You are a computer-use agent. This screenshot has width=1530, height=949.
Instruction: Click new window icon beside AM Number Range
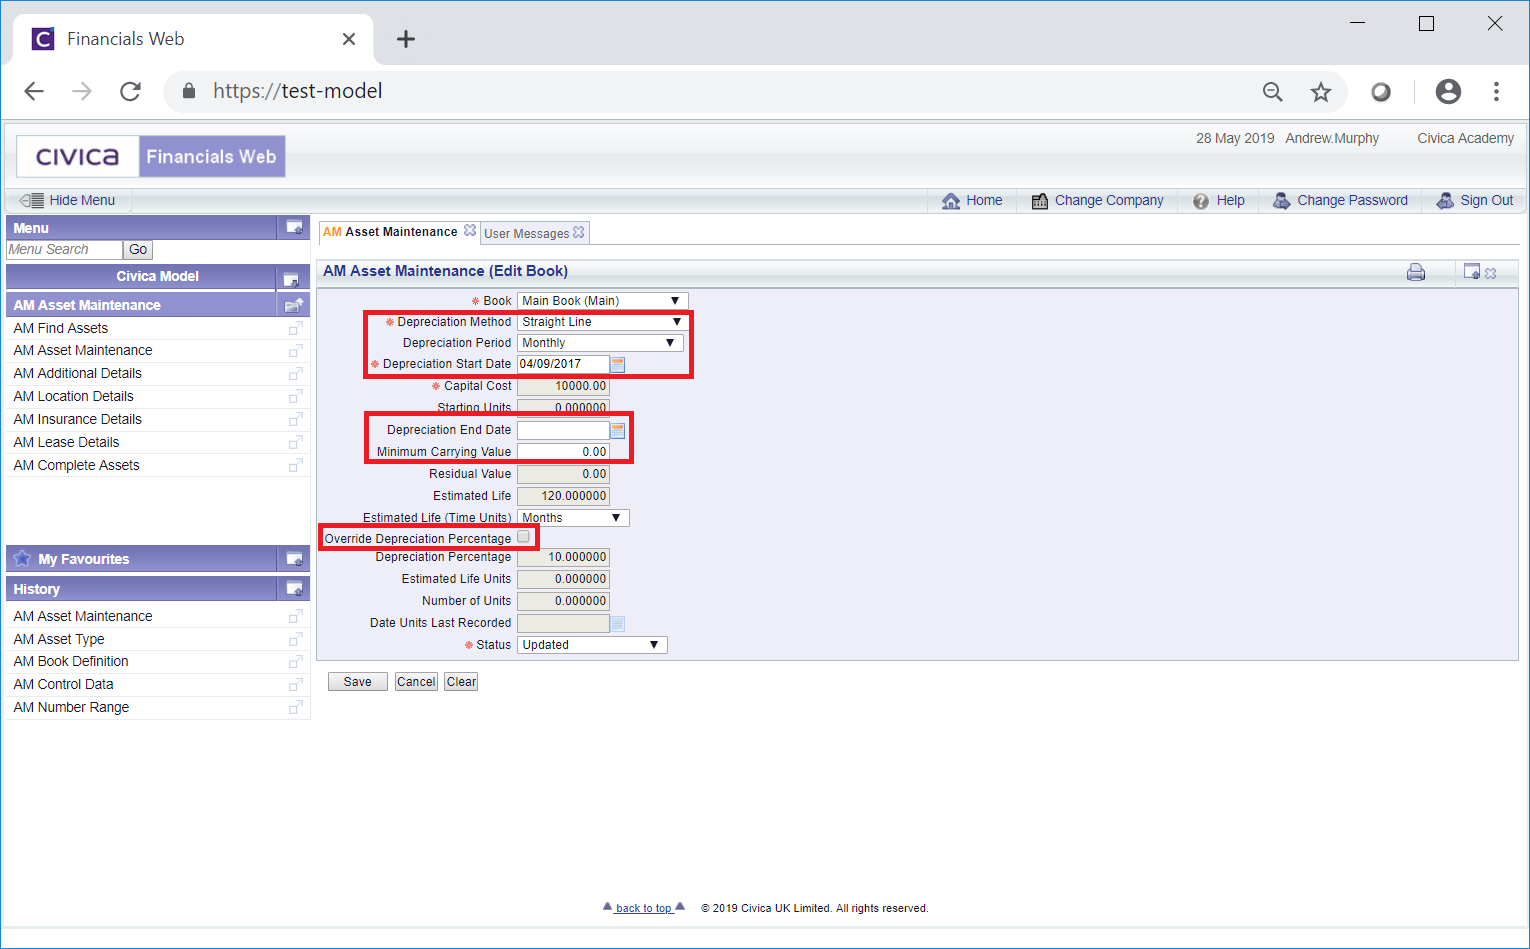click(296, 707)
